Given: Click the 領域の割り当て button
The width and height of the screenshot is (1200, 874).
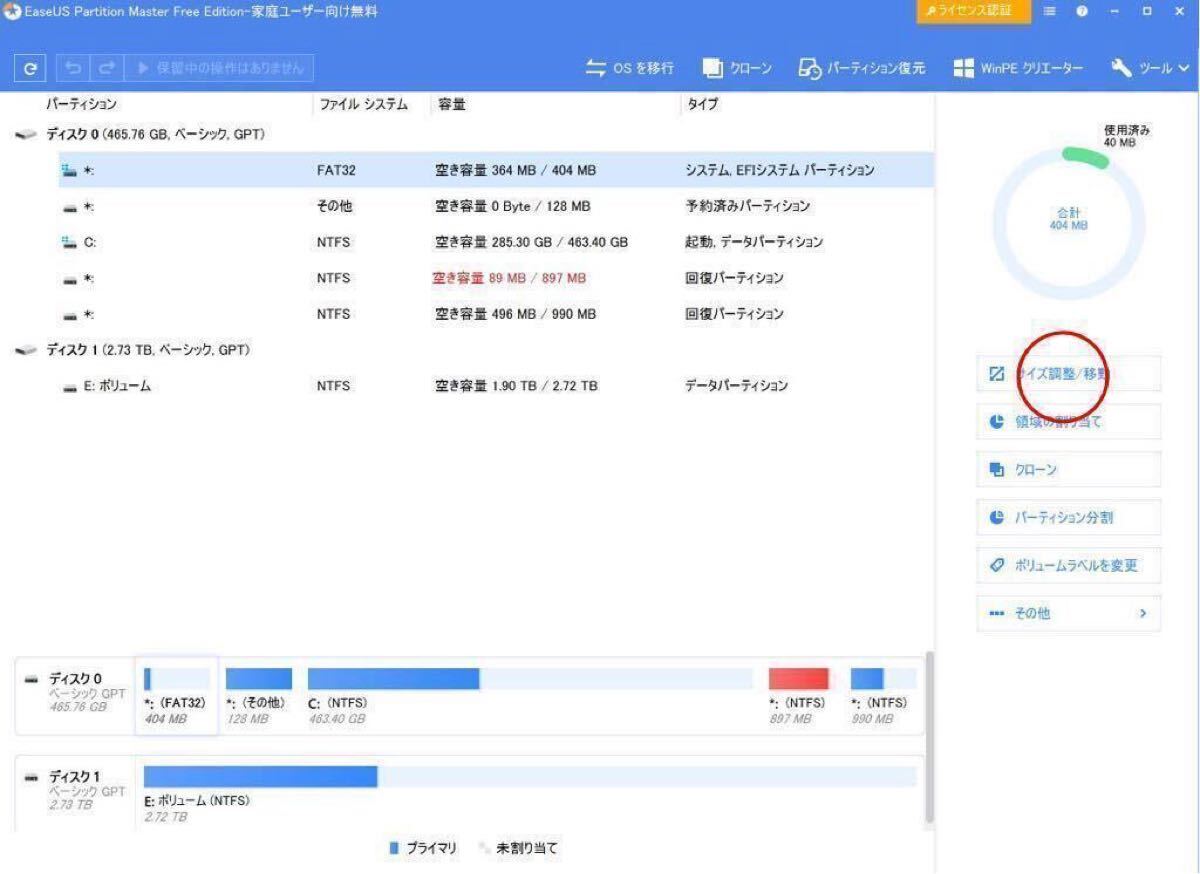Looking at the screenshot, I should (x=1068, y=422).
